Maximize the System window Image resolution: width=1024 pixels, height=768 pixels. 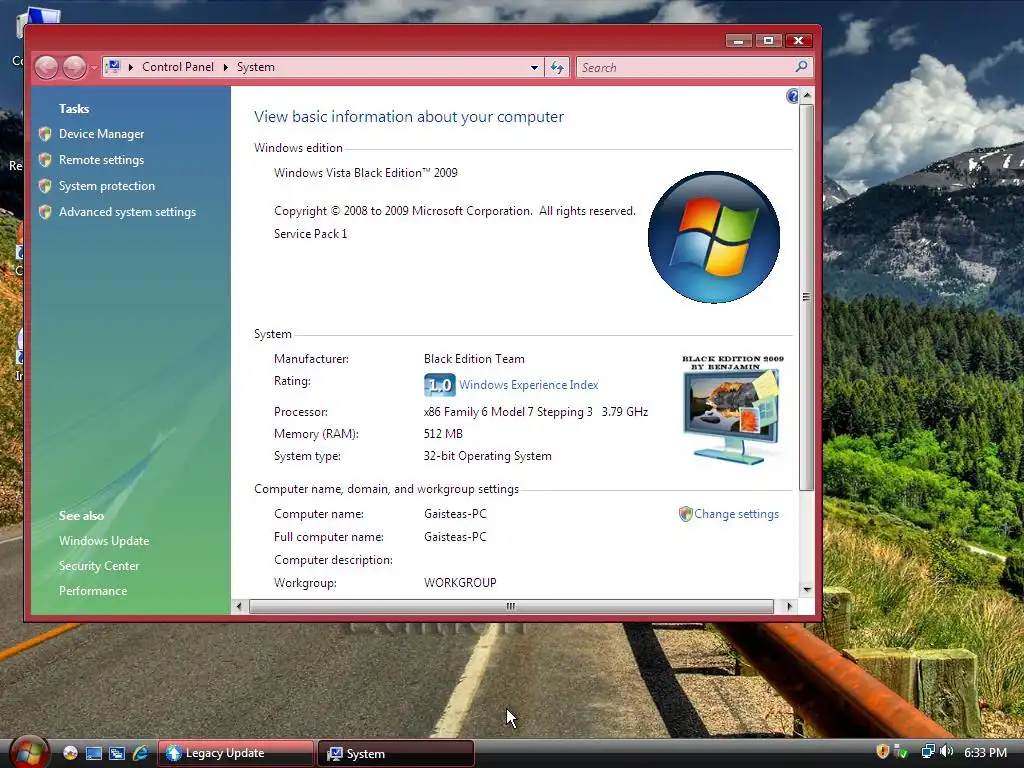pos(769,40)
